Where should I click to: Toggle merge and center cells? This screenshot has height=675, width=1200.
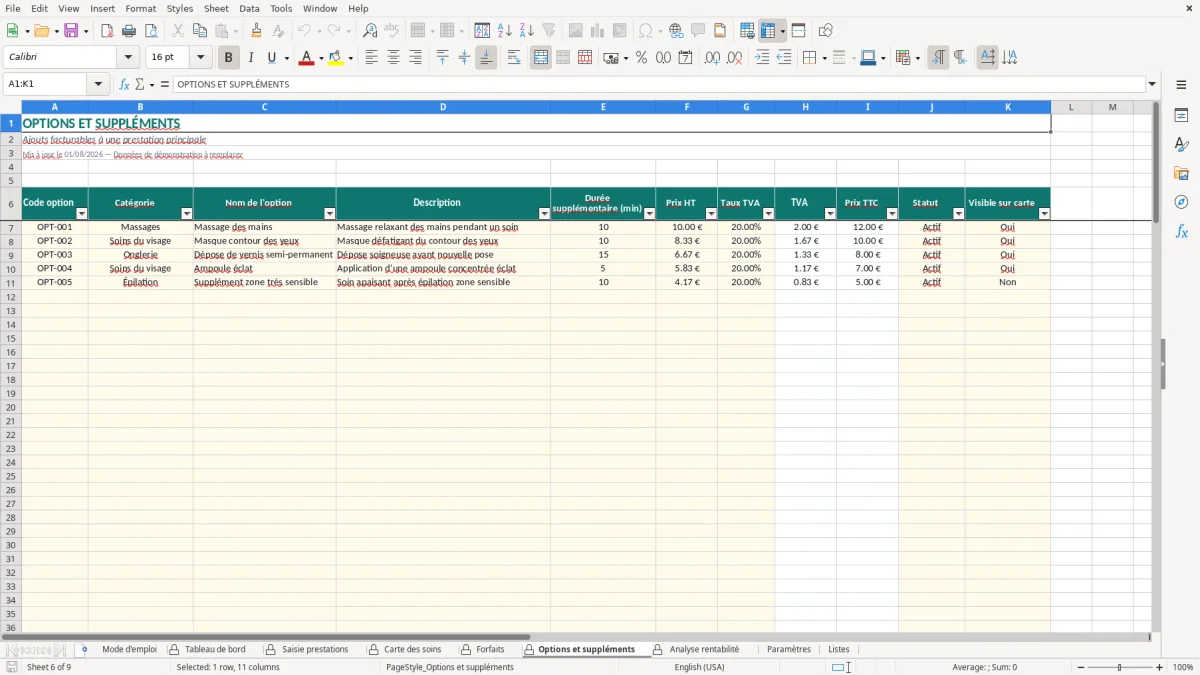(541, 58)
